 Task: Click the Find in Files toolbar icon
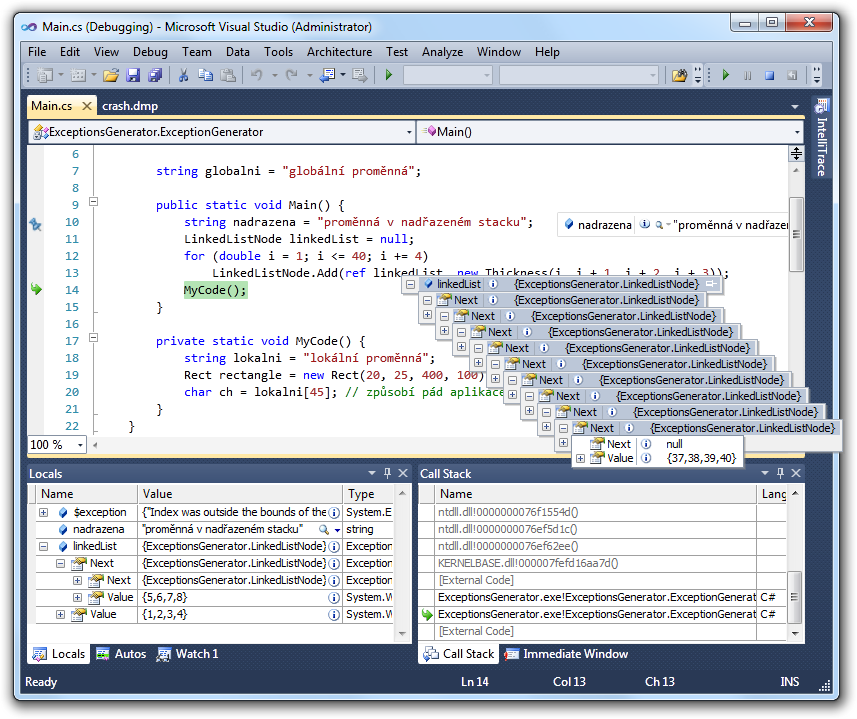pyautogui.click(x=679, y=75)
